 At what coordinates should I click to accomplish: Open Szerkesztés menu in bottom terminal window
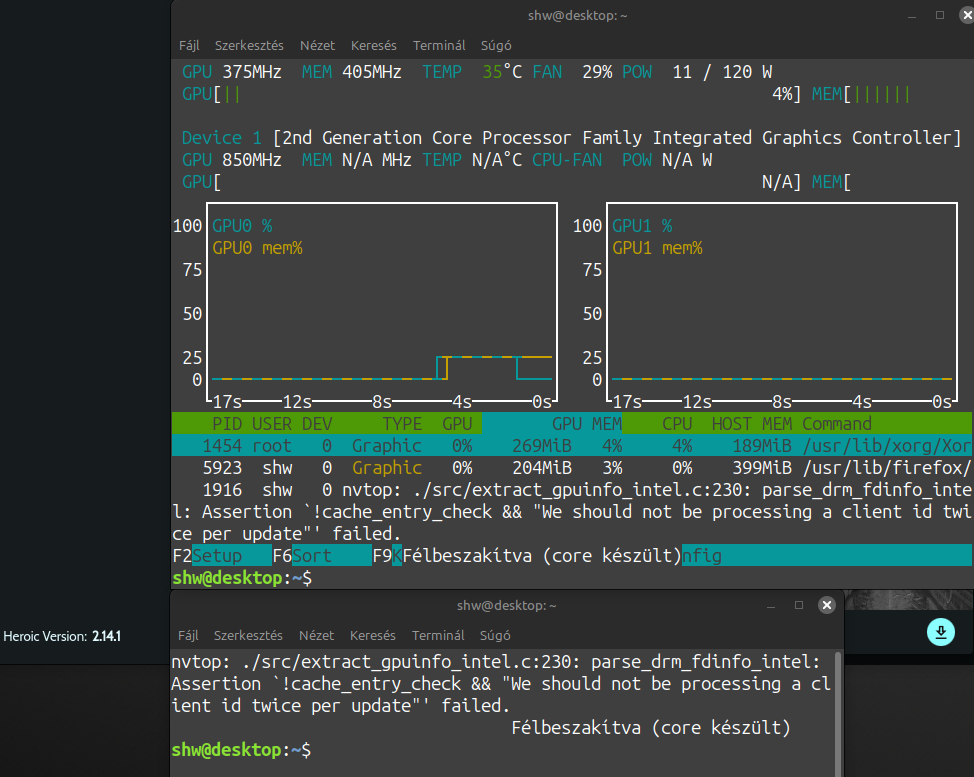click(x=248, y=635)
